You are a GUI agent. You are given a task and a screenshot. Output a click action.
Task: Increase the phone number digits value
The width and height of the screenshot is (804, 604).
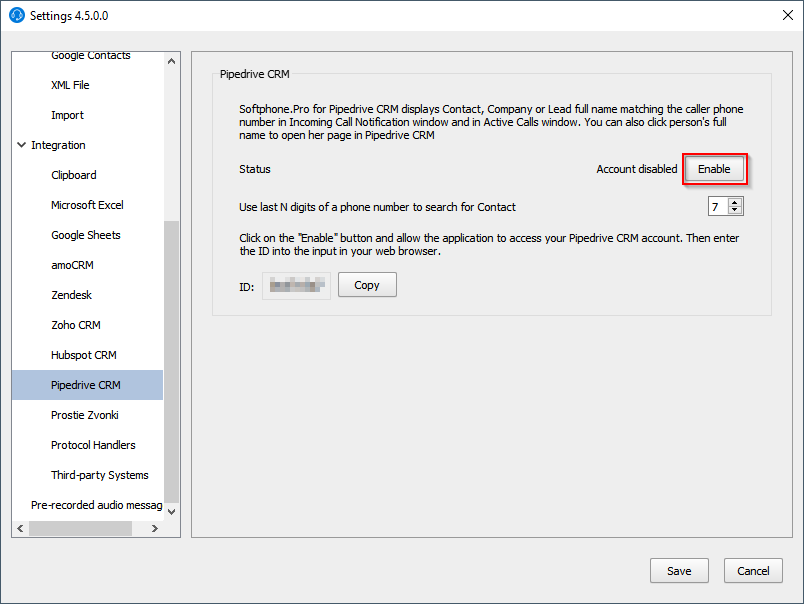pyautogui.click(x=734, y=201)
